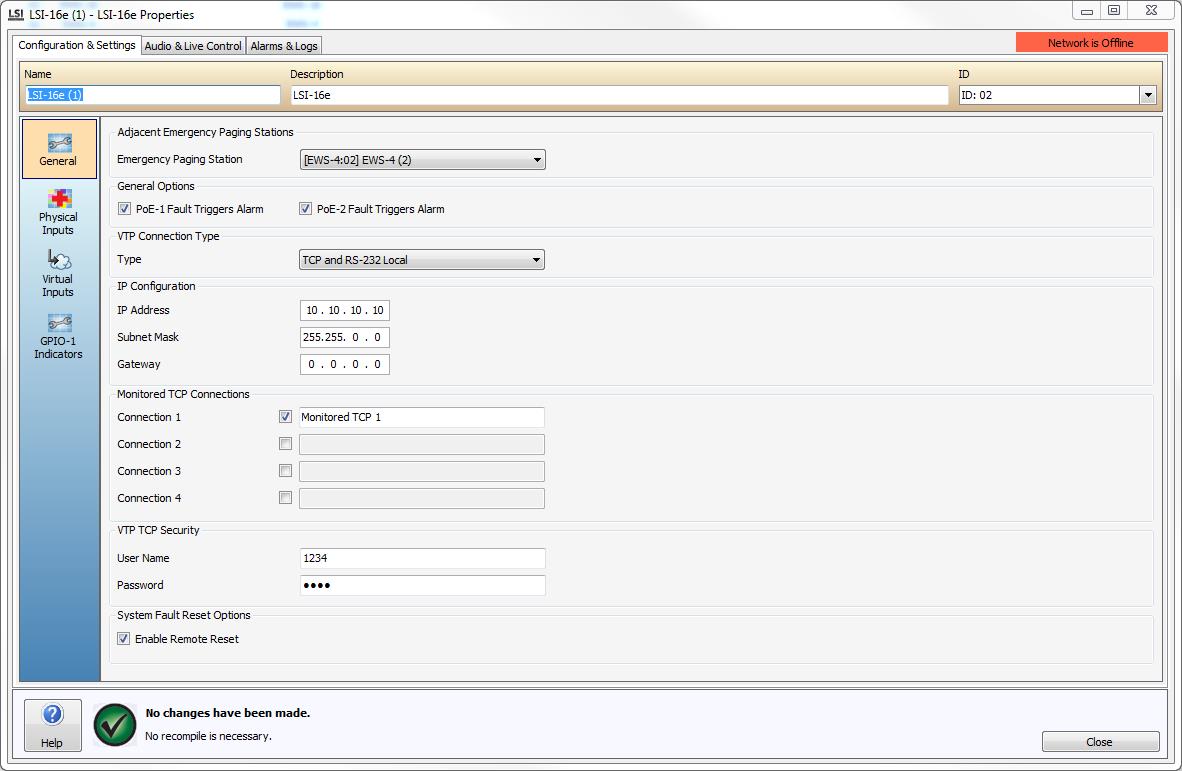Screen dimensions: 1182x771
Task: Enable the Connection 4 checkbox
Action: [285, 498]
